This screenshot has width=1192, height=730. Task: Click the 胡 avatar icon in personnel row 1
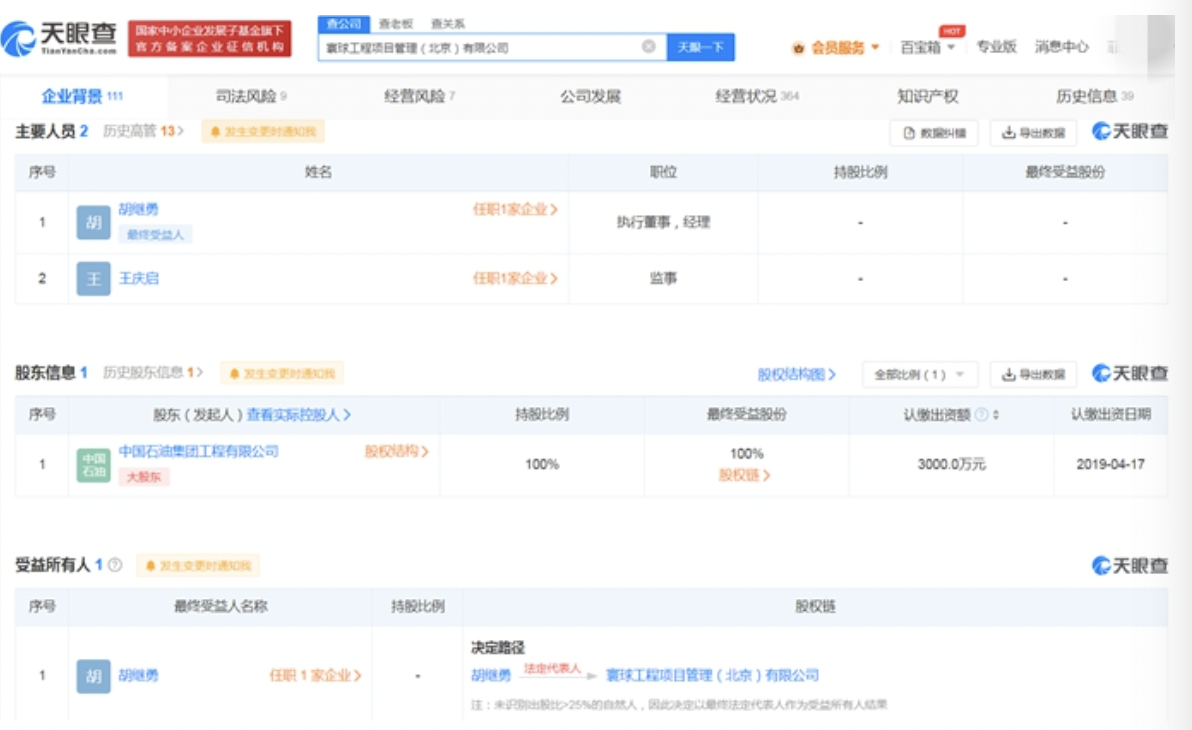[x=94, y=222]
